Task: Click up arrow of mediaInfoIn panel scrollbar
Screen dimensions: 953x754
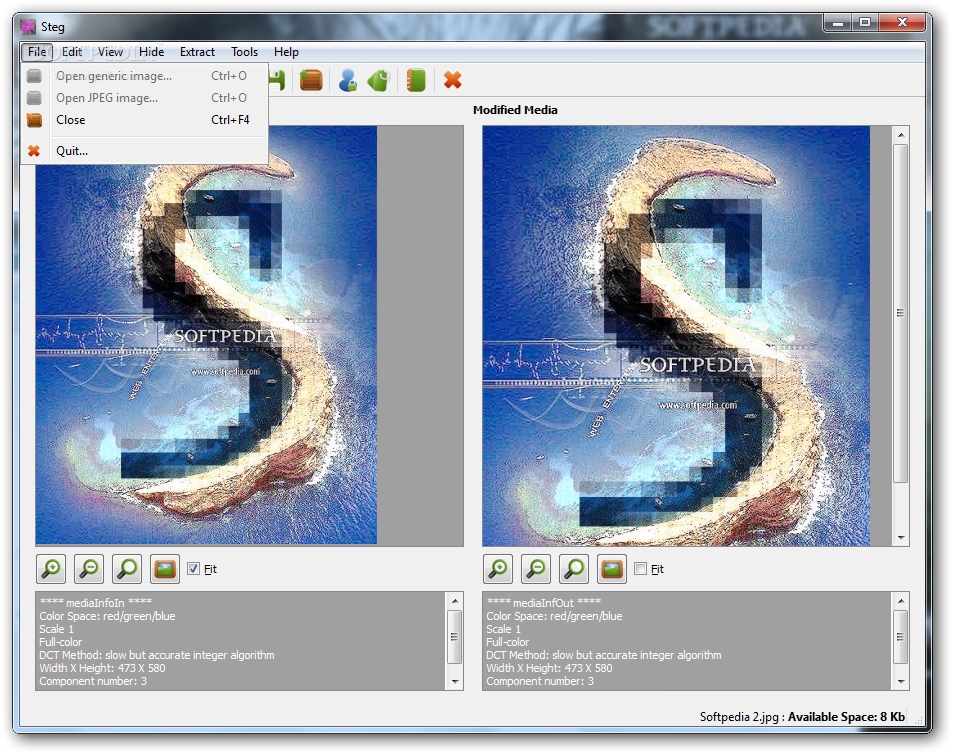Action: 455,601
